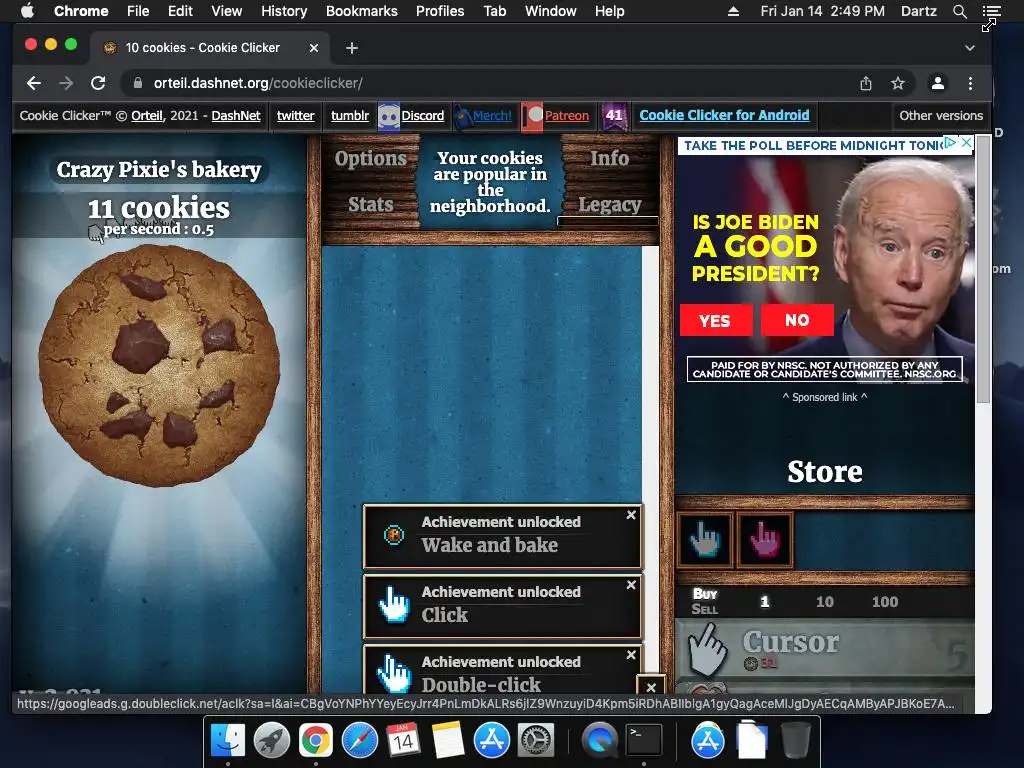1024x768 pixels.
Task: Share this page icon in address bar
Action: pyautogui.click(x=866, y=83)
